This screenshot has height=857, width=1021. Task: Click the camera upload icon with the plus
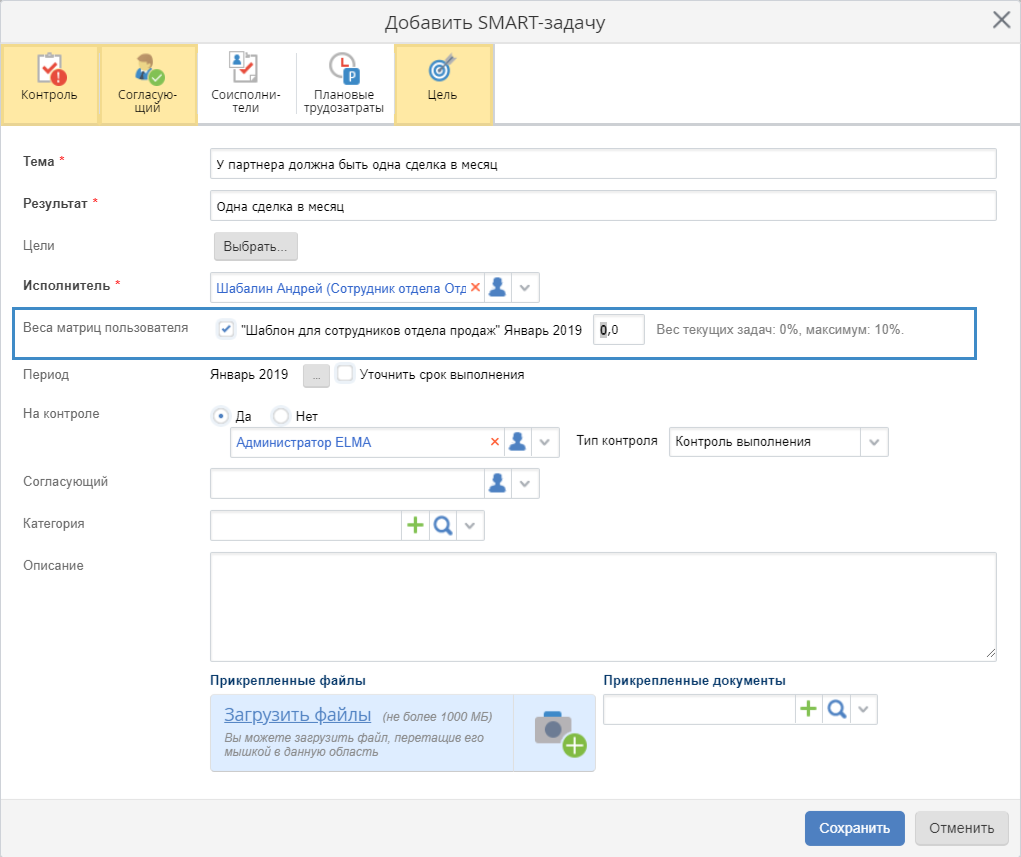click(x=558, y=733)
